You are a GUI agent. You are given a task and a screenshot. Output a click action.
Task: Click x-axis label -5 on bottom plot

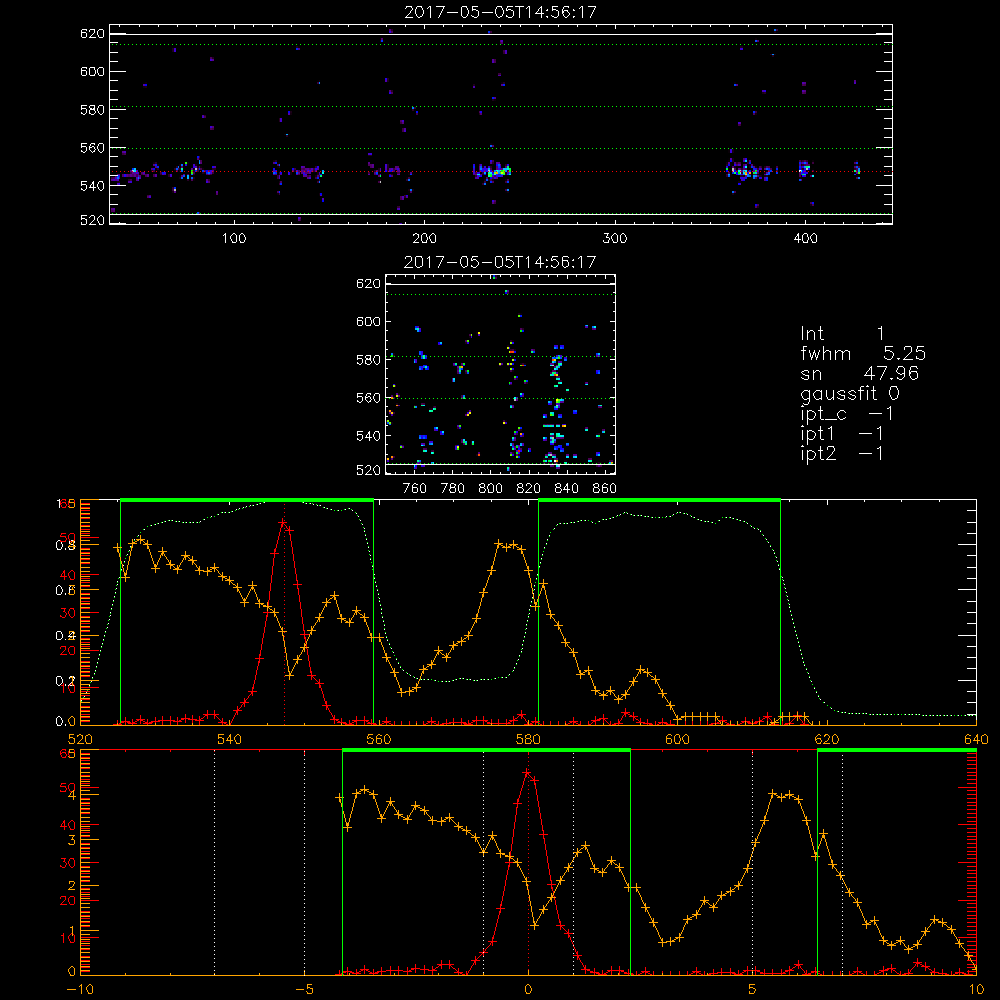[x=304, y=990]
